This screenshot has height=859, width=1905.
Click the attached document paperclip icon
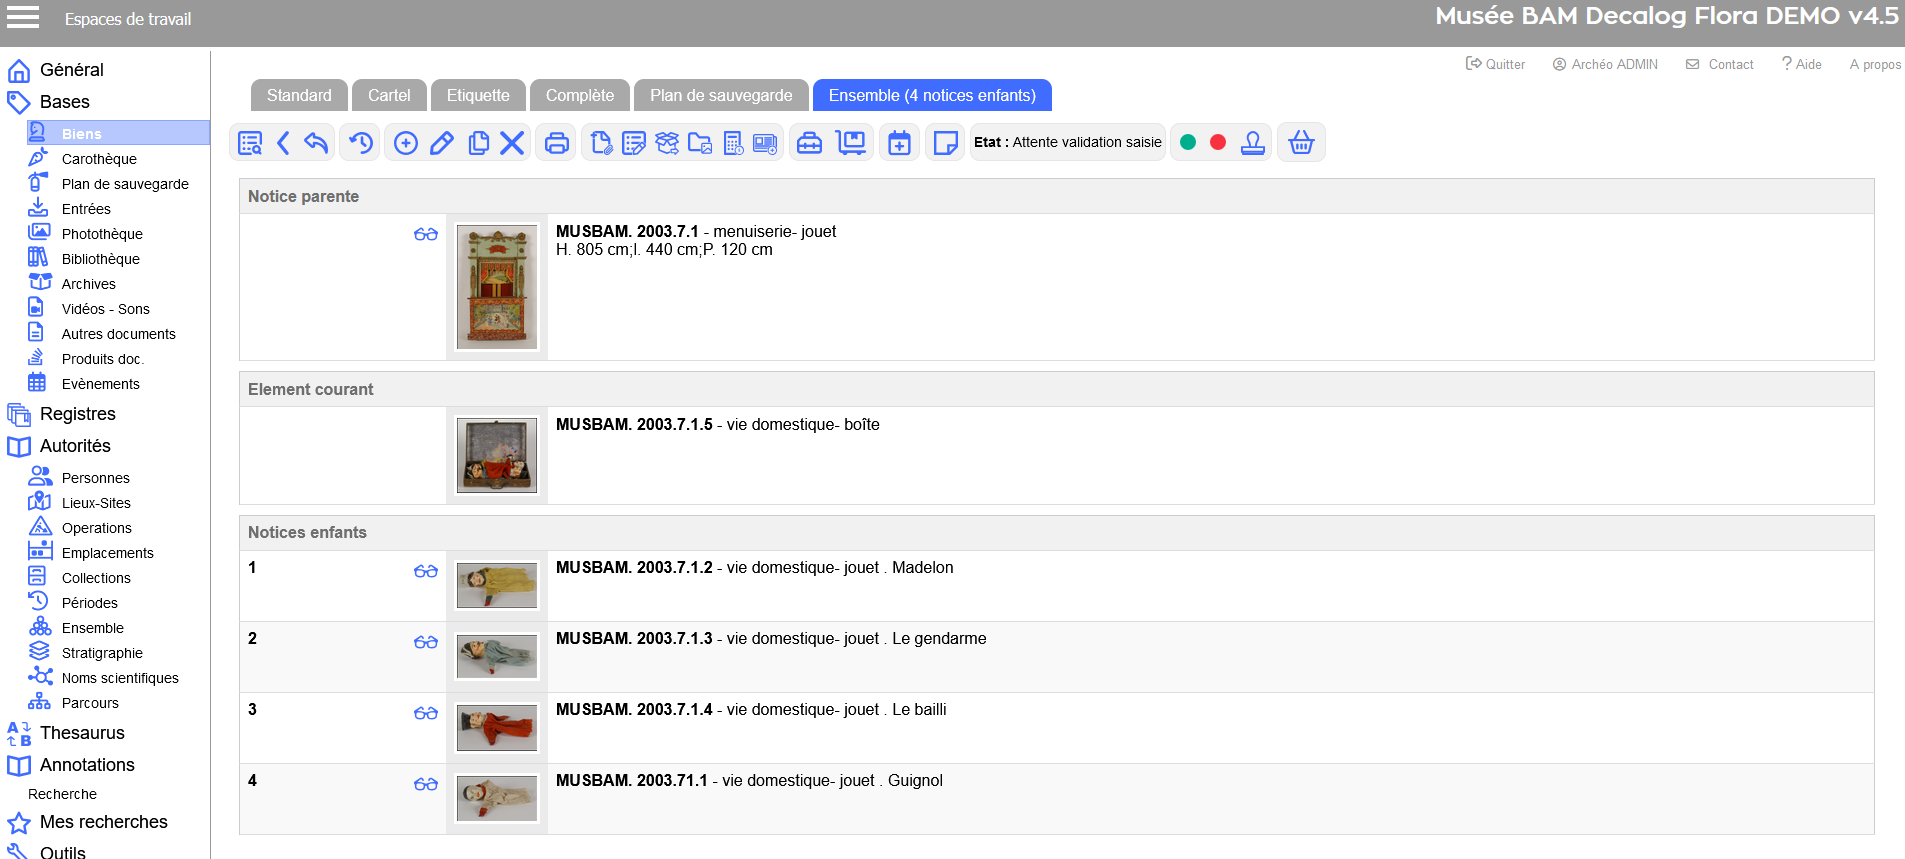pyautogui.click(x=601, y=143)
